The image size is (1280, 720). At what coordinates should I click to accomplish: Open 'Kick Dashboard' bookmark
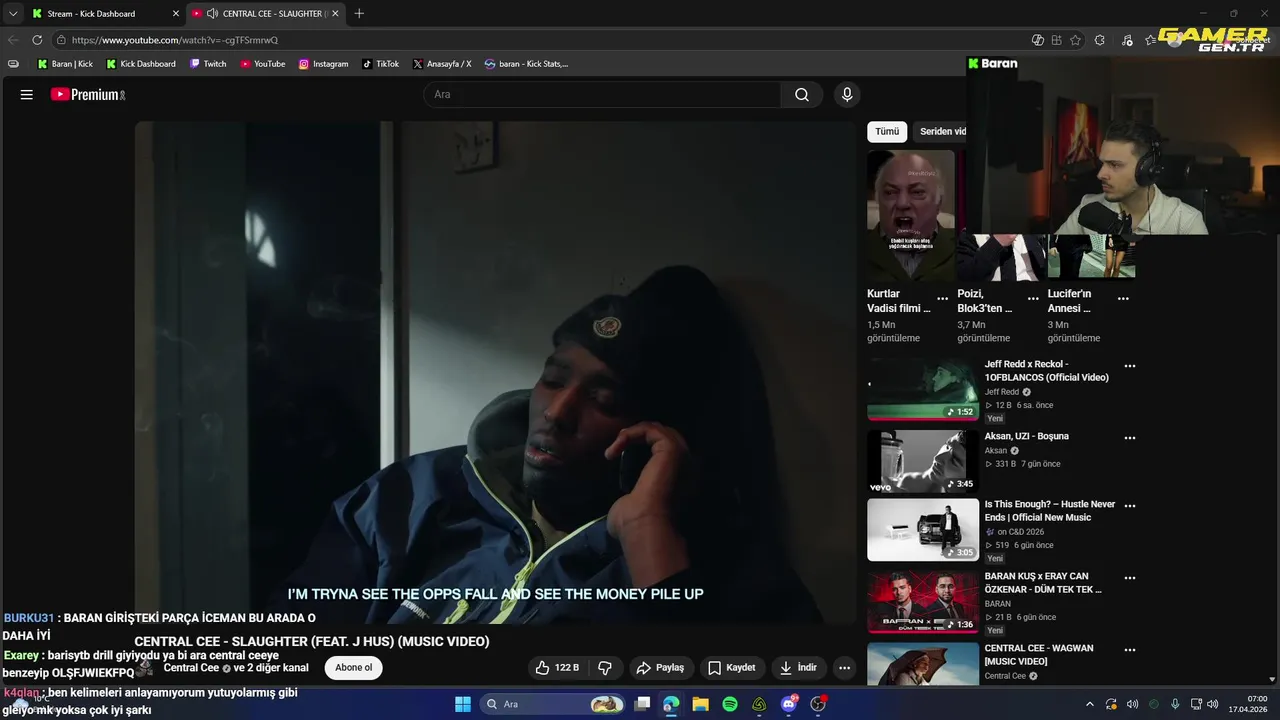tap(141, 64)
